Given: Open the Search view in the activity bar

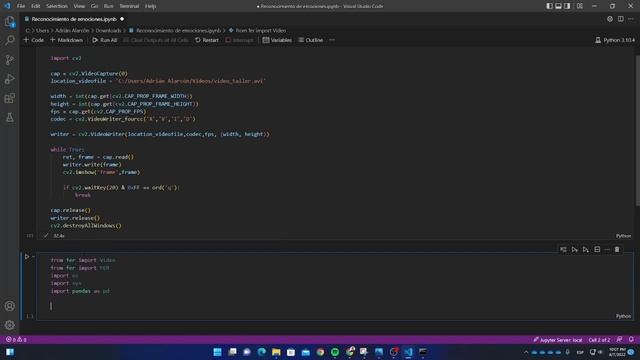Looking at the screenshot, I should [9, 40].
